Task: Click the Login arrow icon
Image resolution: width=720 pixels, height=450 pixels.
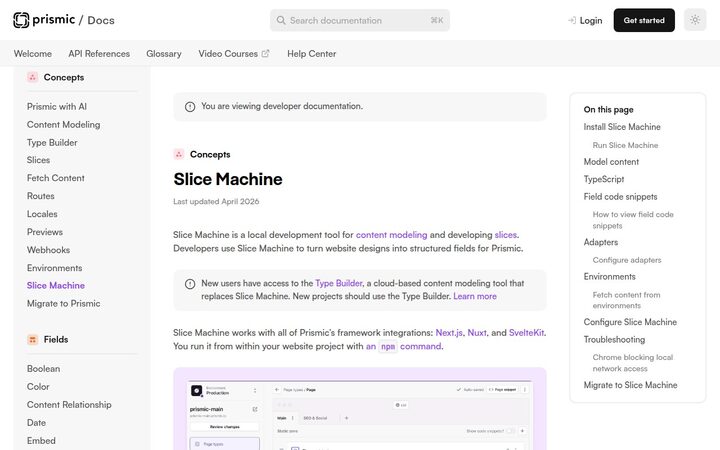Action: pyautogui.click(x=572, y=20)
